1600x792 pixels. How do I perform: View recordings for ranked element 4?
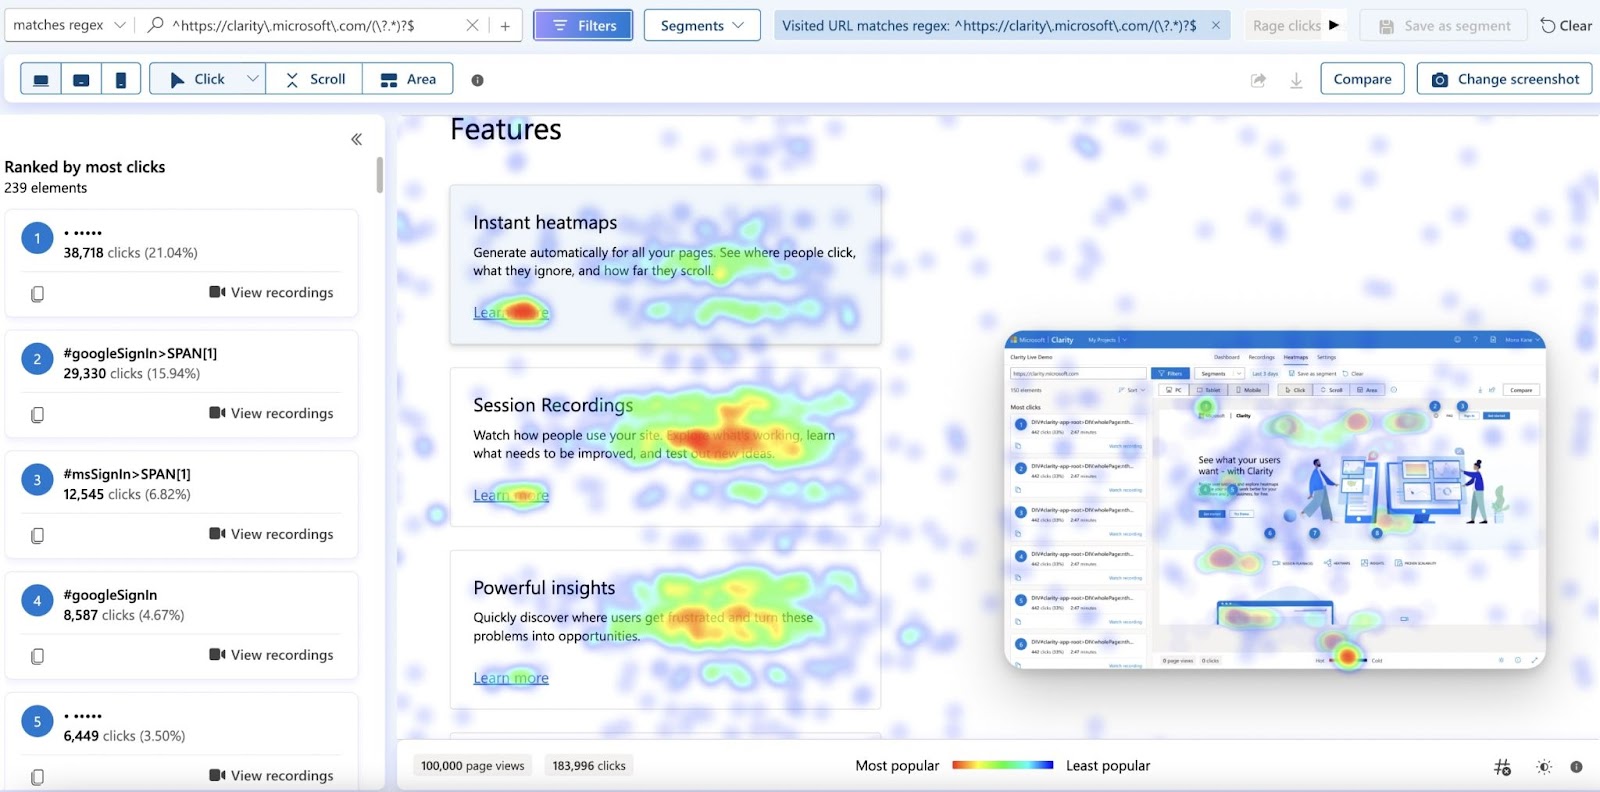tap(271, 655)
